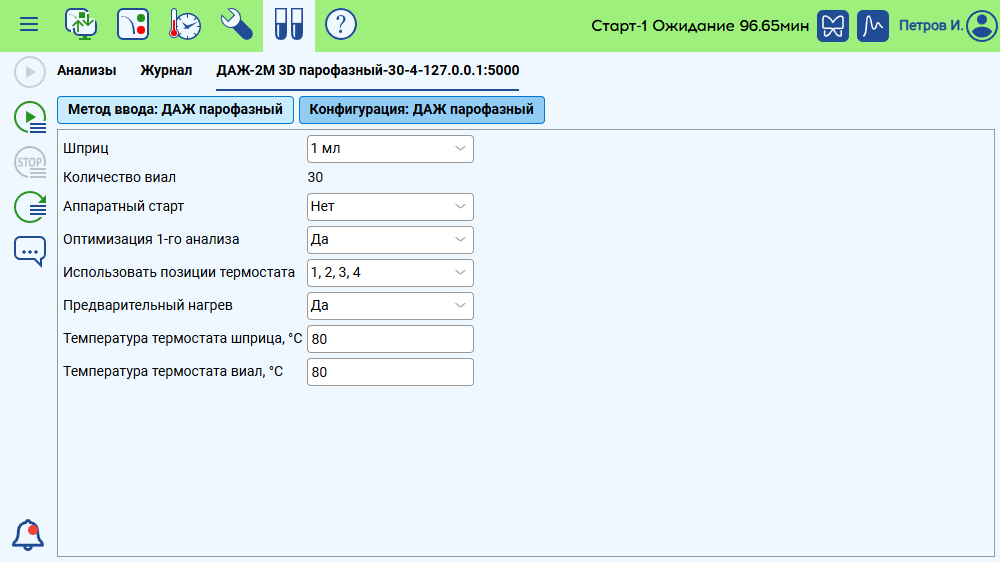This screenshot has width=1000, height=562.
Task: Click the chromatogram peak icon in header
Action: pos(873,25)
